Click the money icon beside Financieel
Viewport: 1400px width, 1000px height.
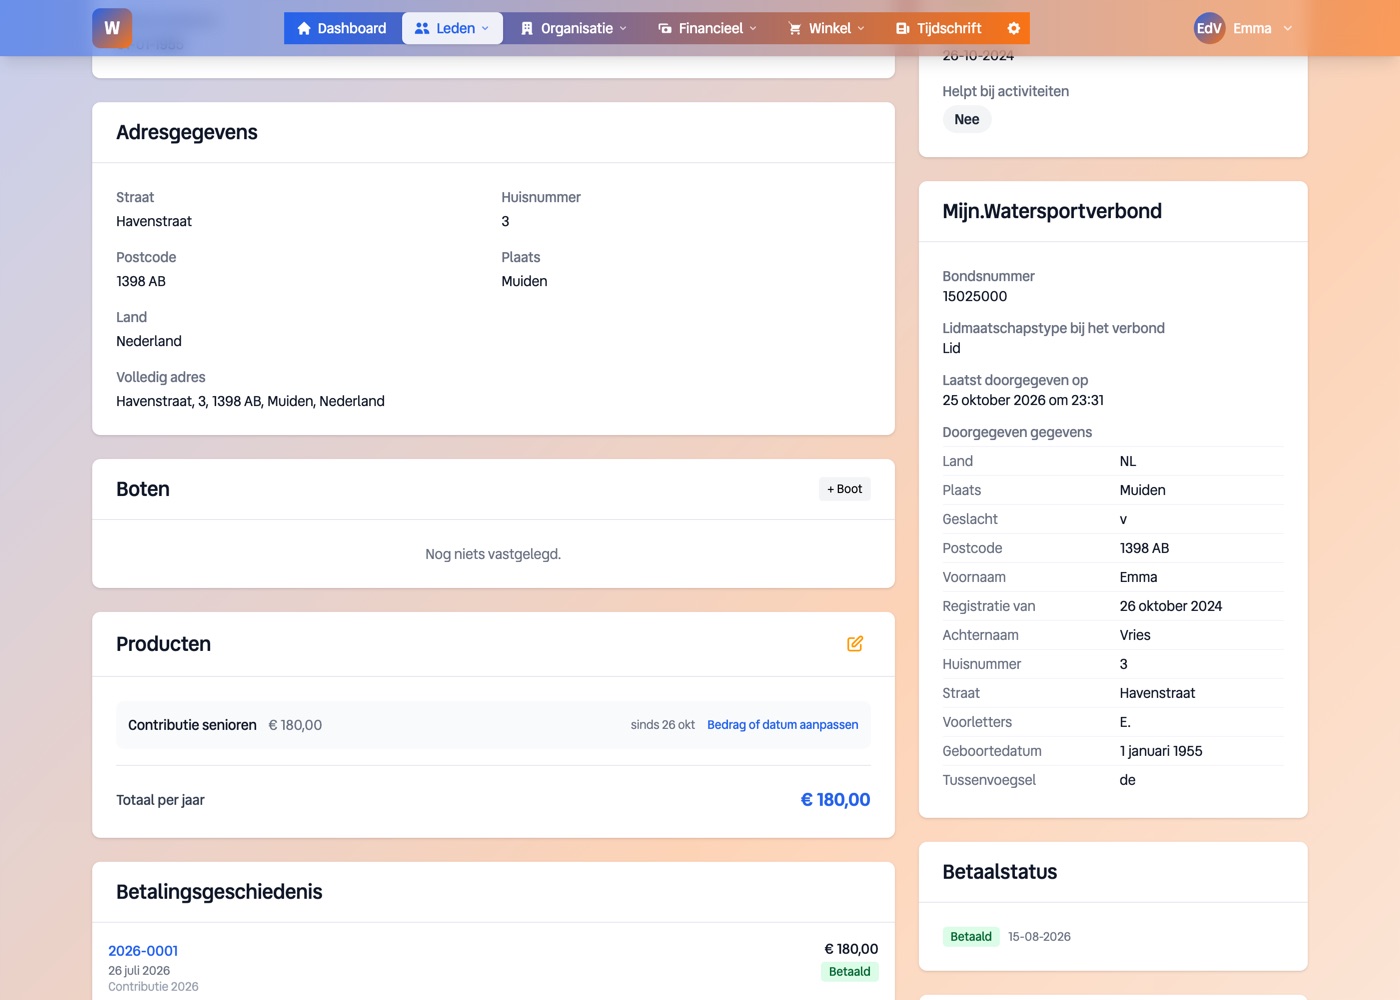pos(665,28)
